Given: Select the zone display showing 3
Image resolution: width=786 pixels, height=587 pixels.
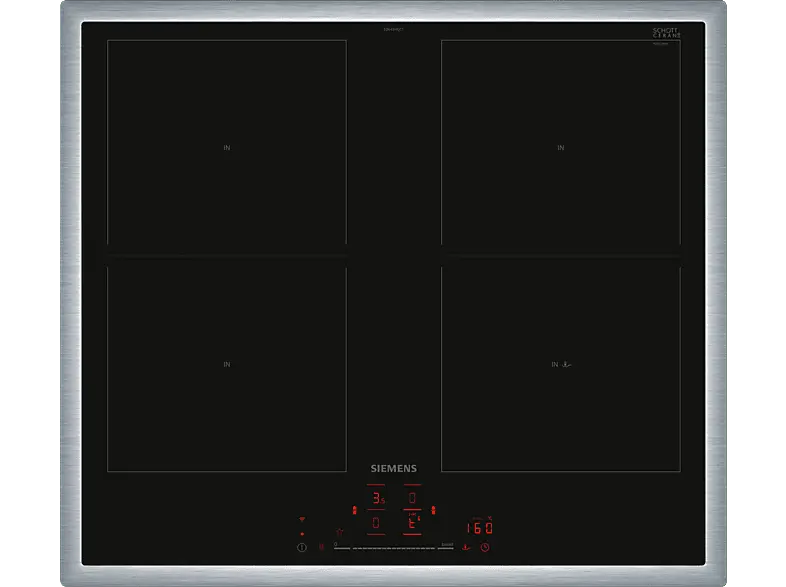Looking at the screenshot, I should click(x=377, y=497).
